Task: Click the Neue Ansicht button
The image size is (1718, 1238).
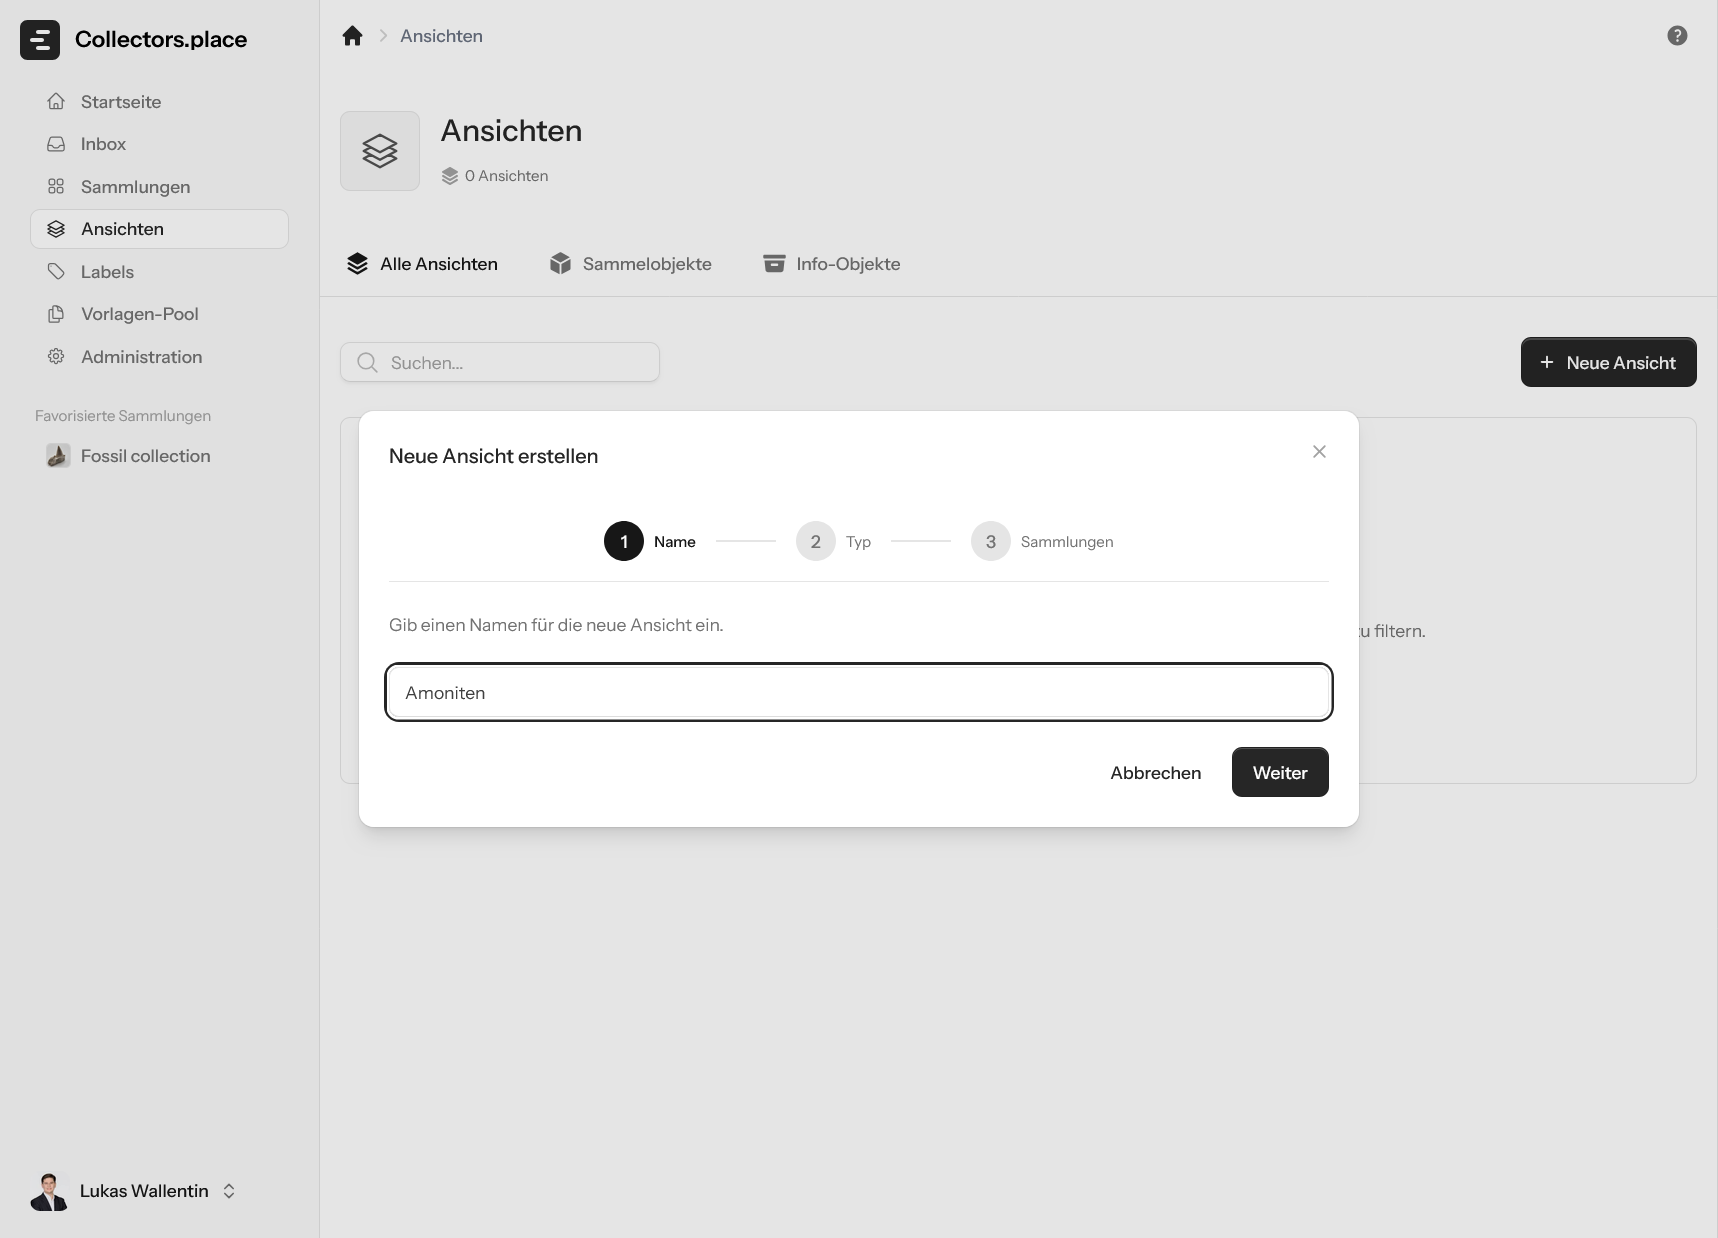Action: coord(1608,362)
